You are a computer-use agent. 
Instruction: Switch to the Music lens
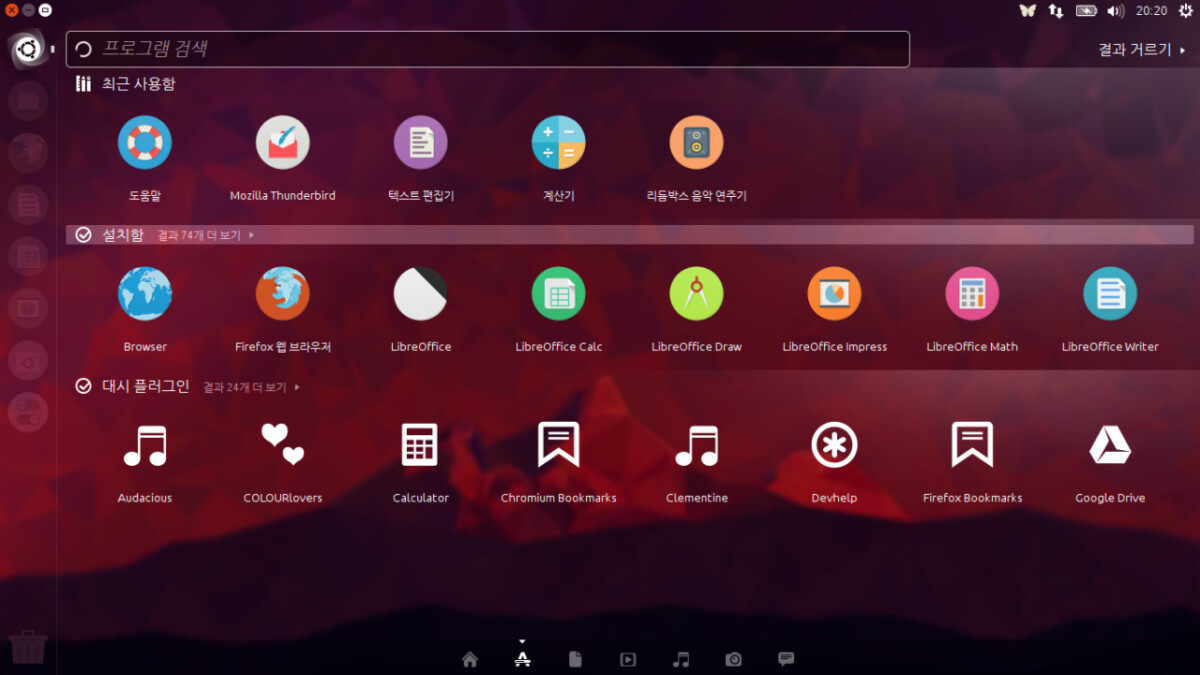pos(681,659)
